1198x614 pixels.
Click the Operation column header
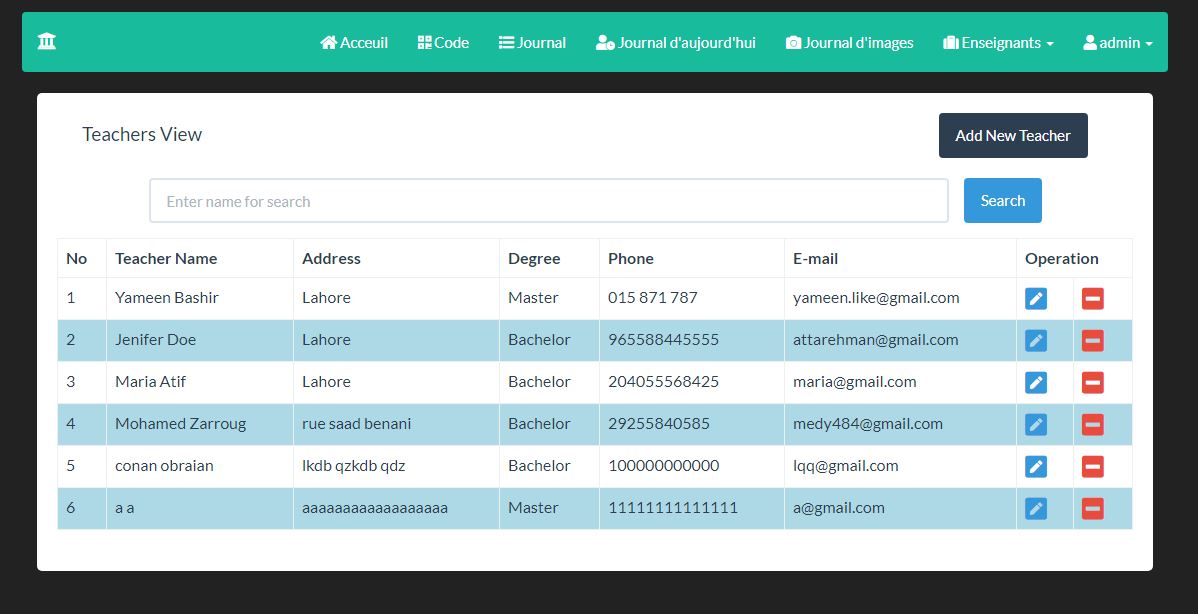(1061, 259)
